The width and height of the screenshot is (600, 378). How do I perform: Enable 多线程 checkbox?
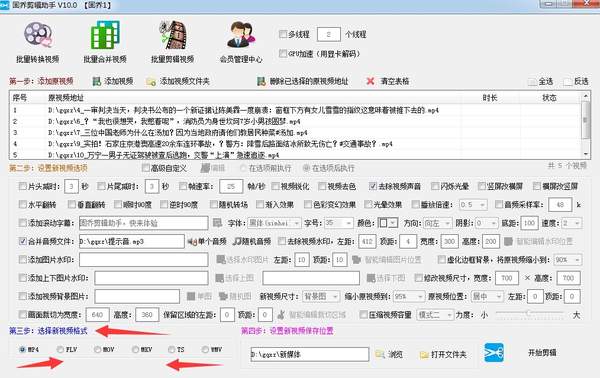283,34
